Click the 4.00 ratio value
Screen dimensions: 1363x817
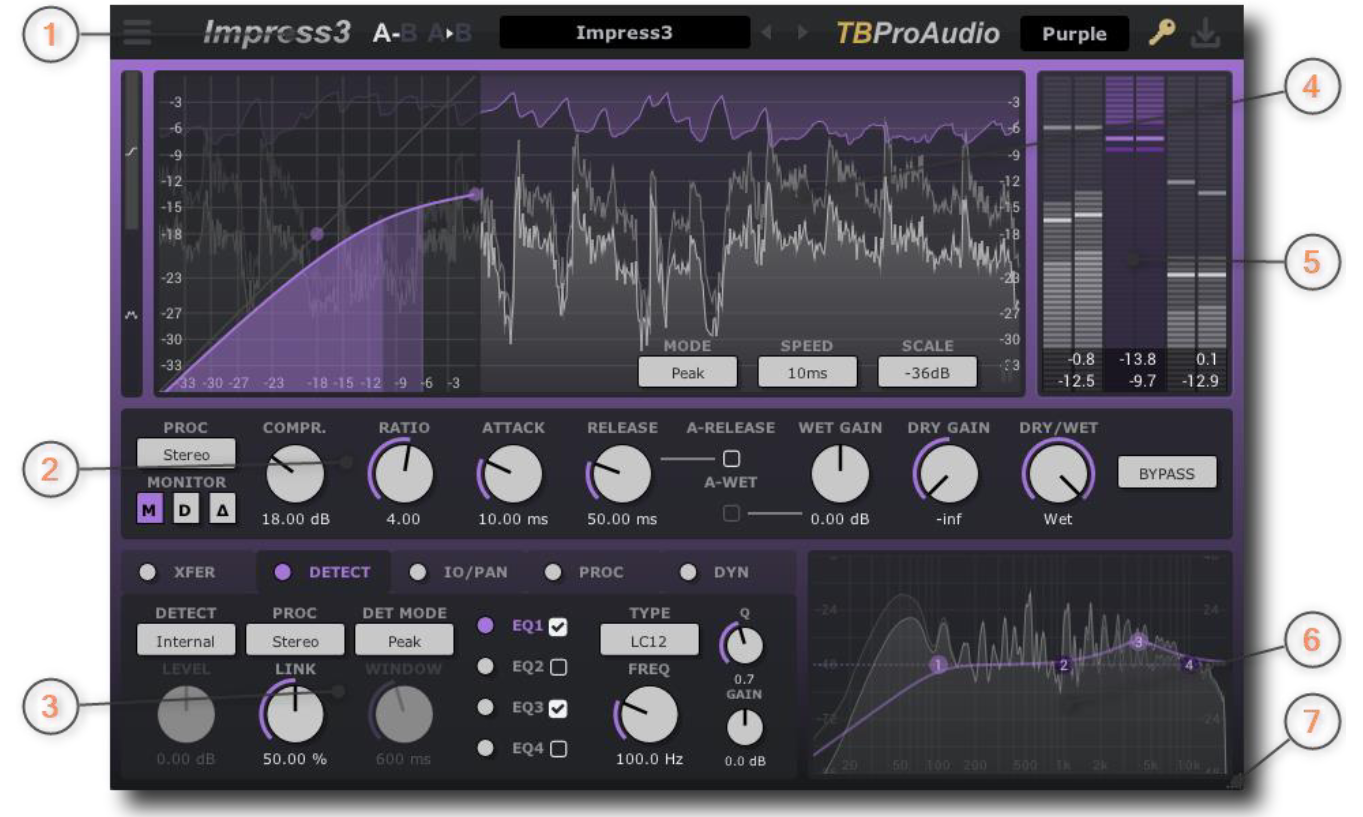[x=404, y=520]
